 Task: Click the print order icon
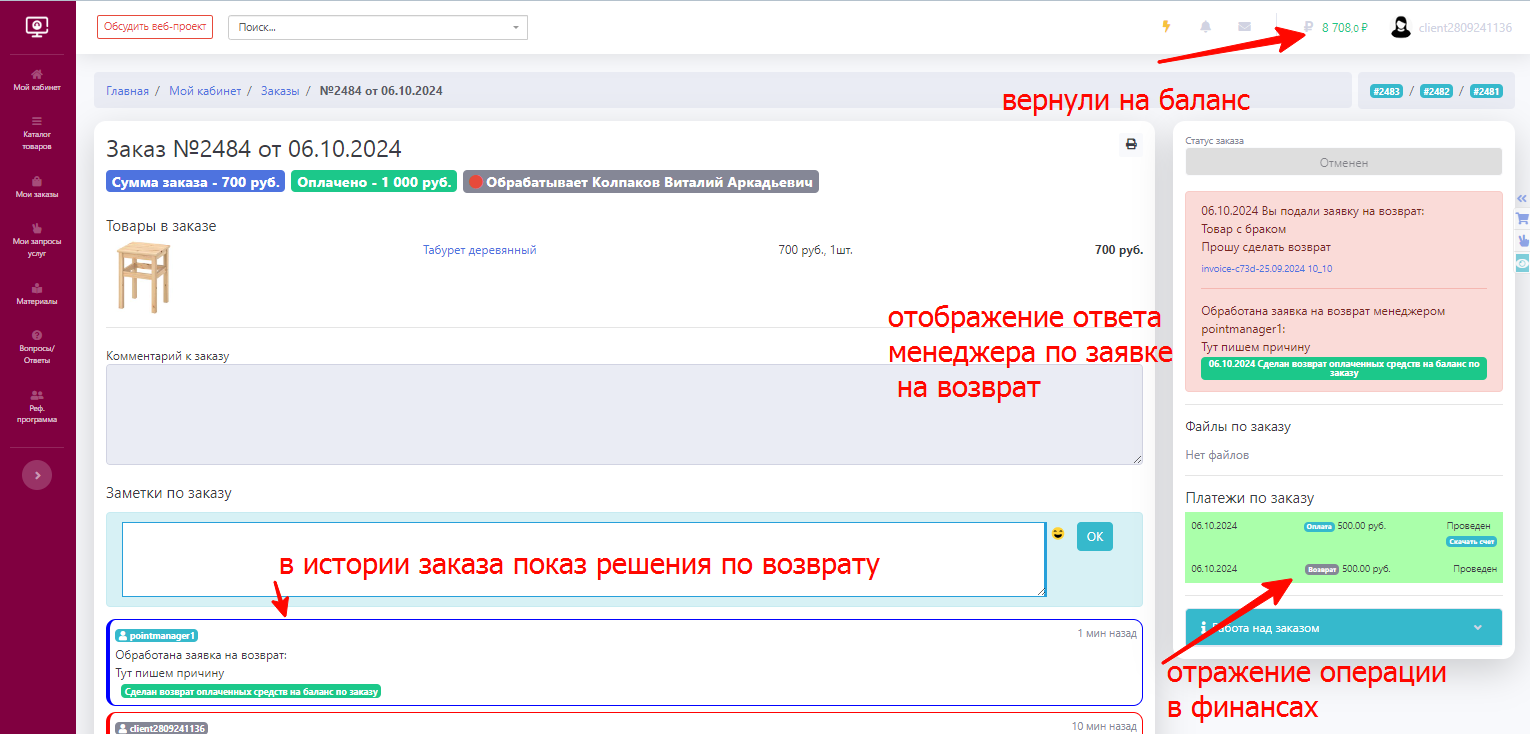(x=1131, y=144)
